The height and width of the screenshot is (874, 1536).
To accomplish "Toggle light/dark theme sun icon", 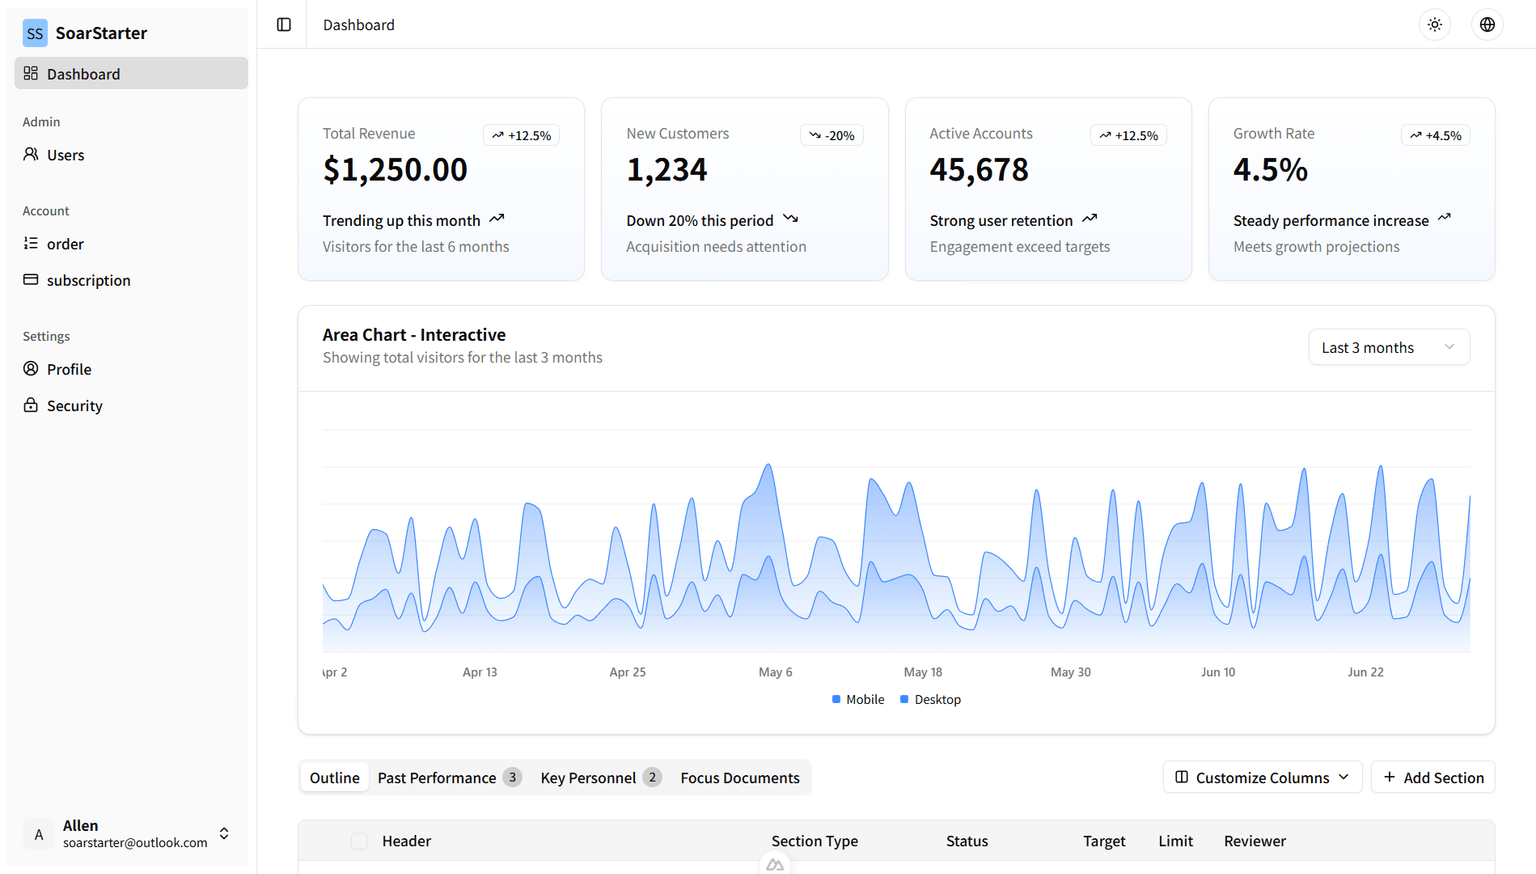I will [1435, 25].
